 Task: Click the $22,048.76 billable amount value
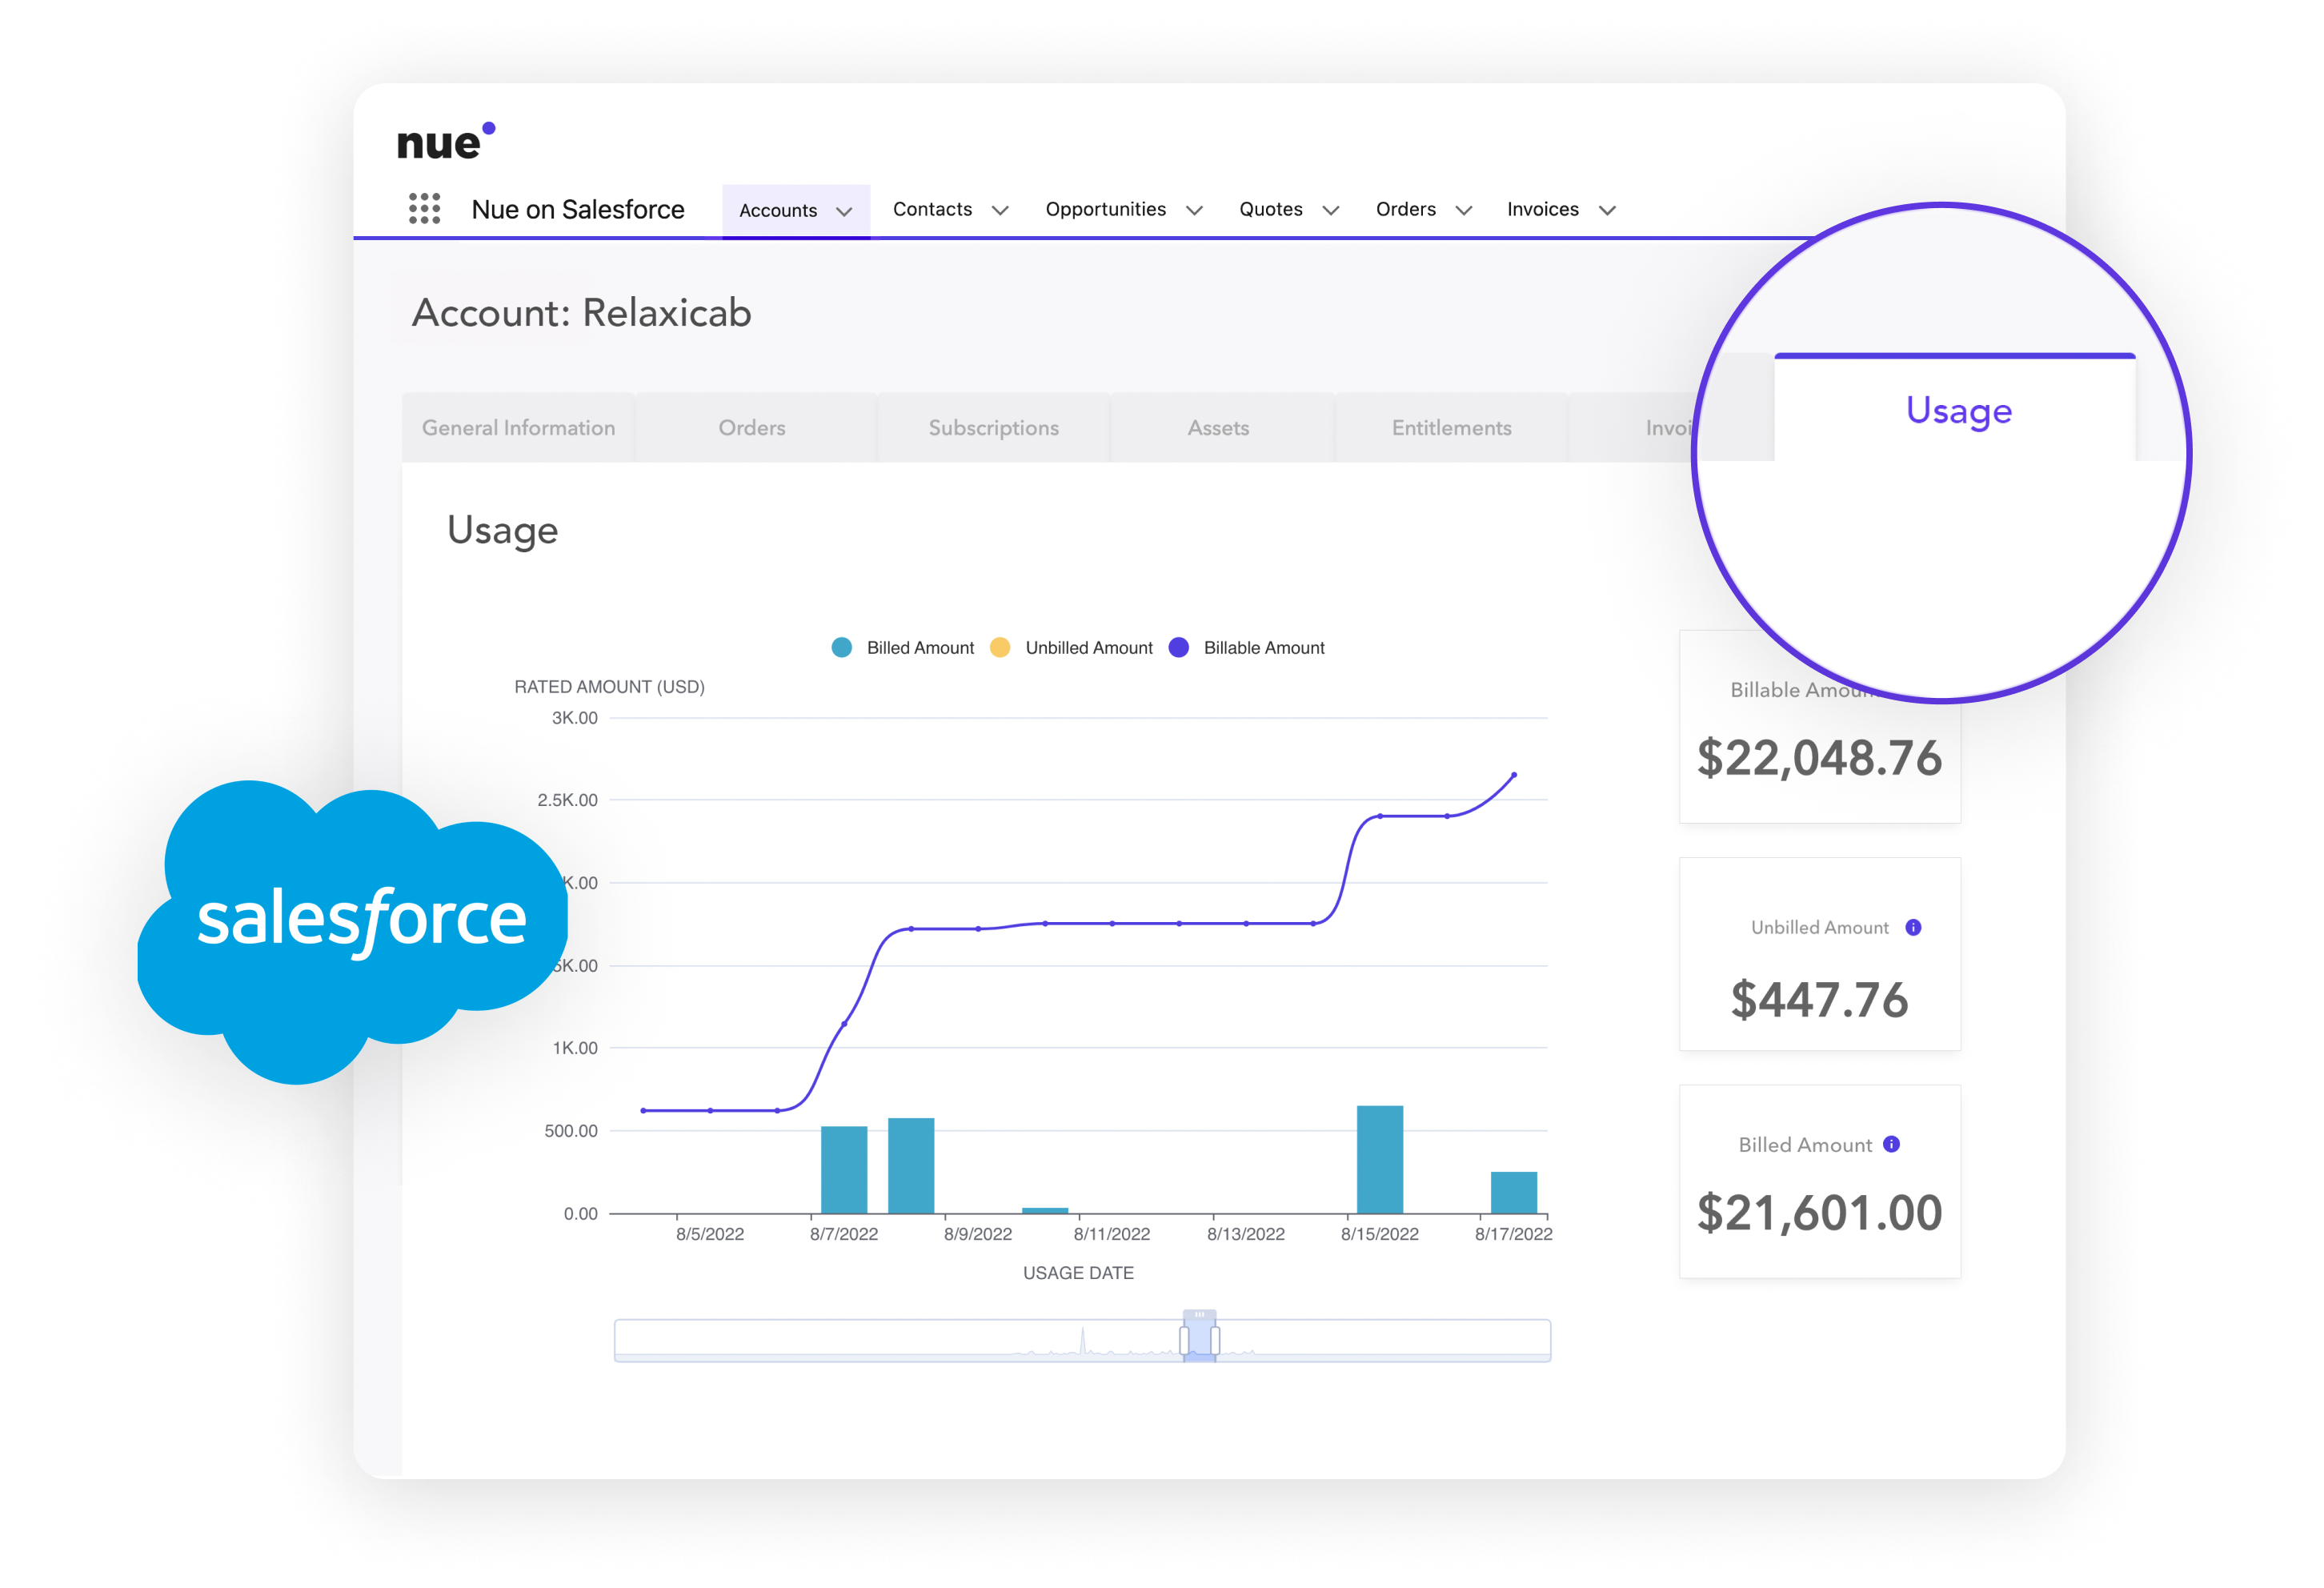coord(1819,758)
